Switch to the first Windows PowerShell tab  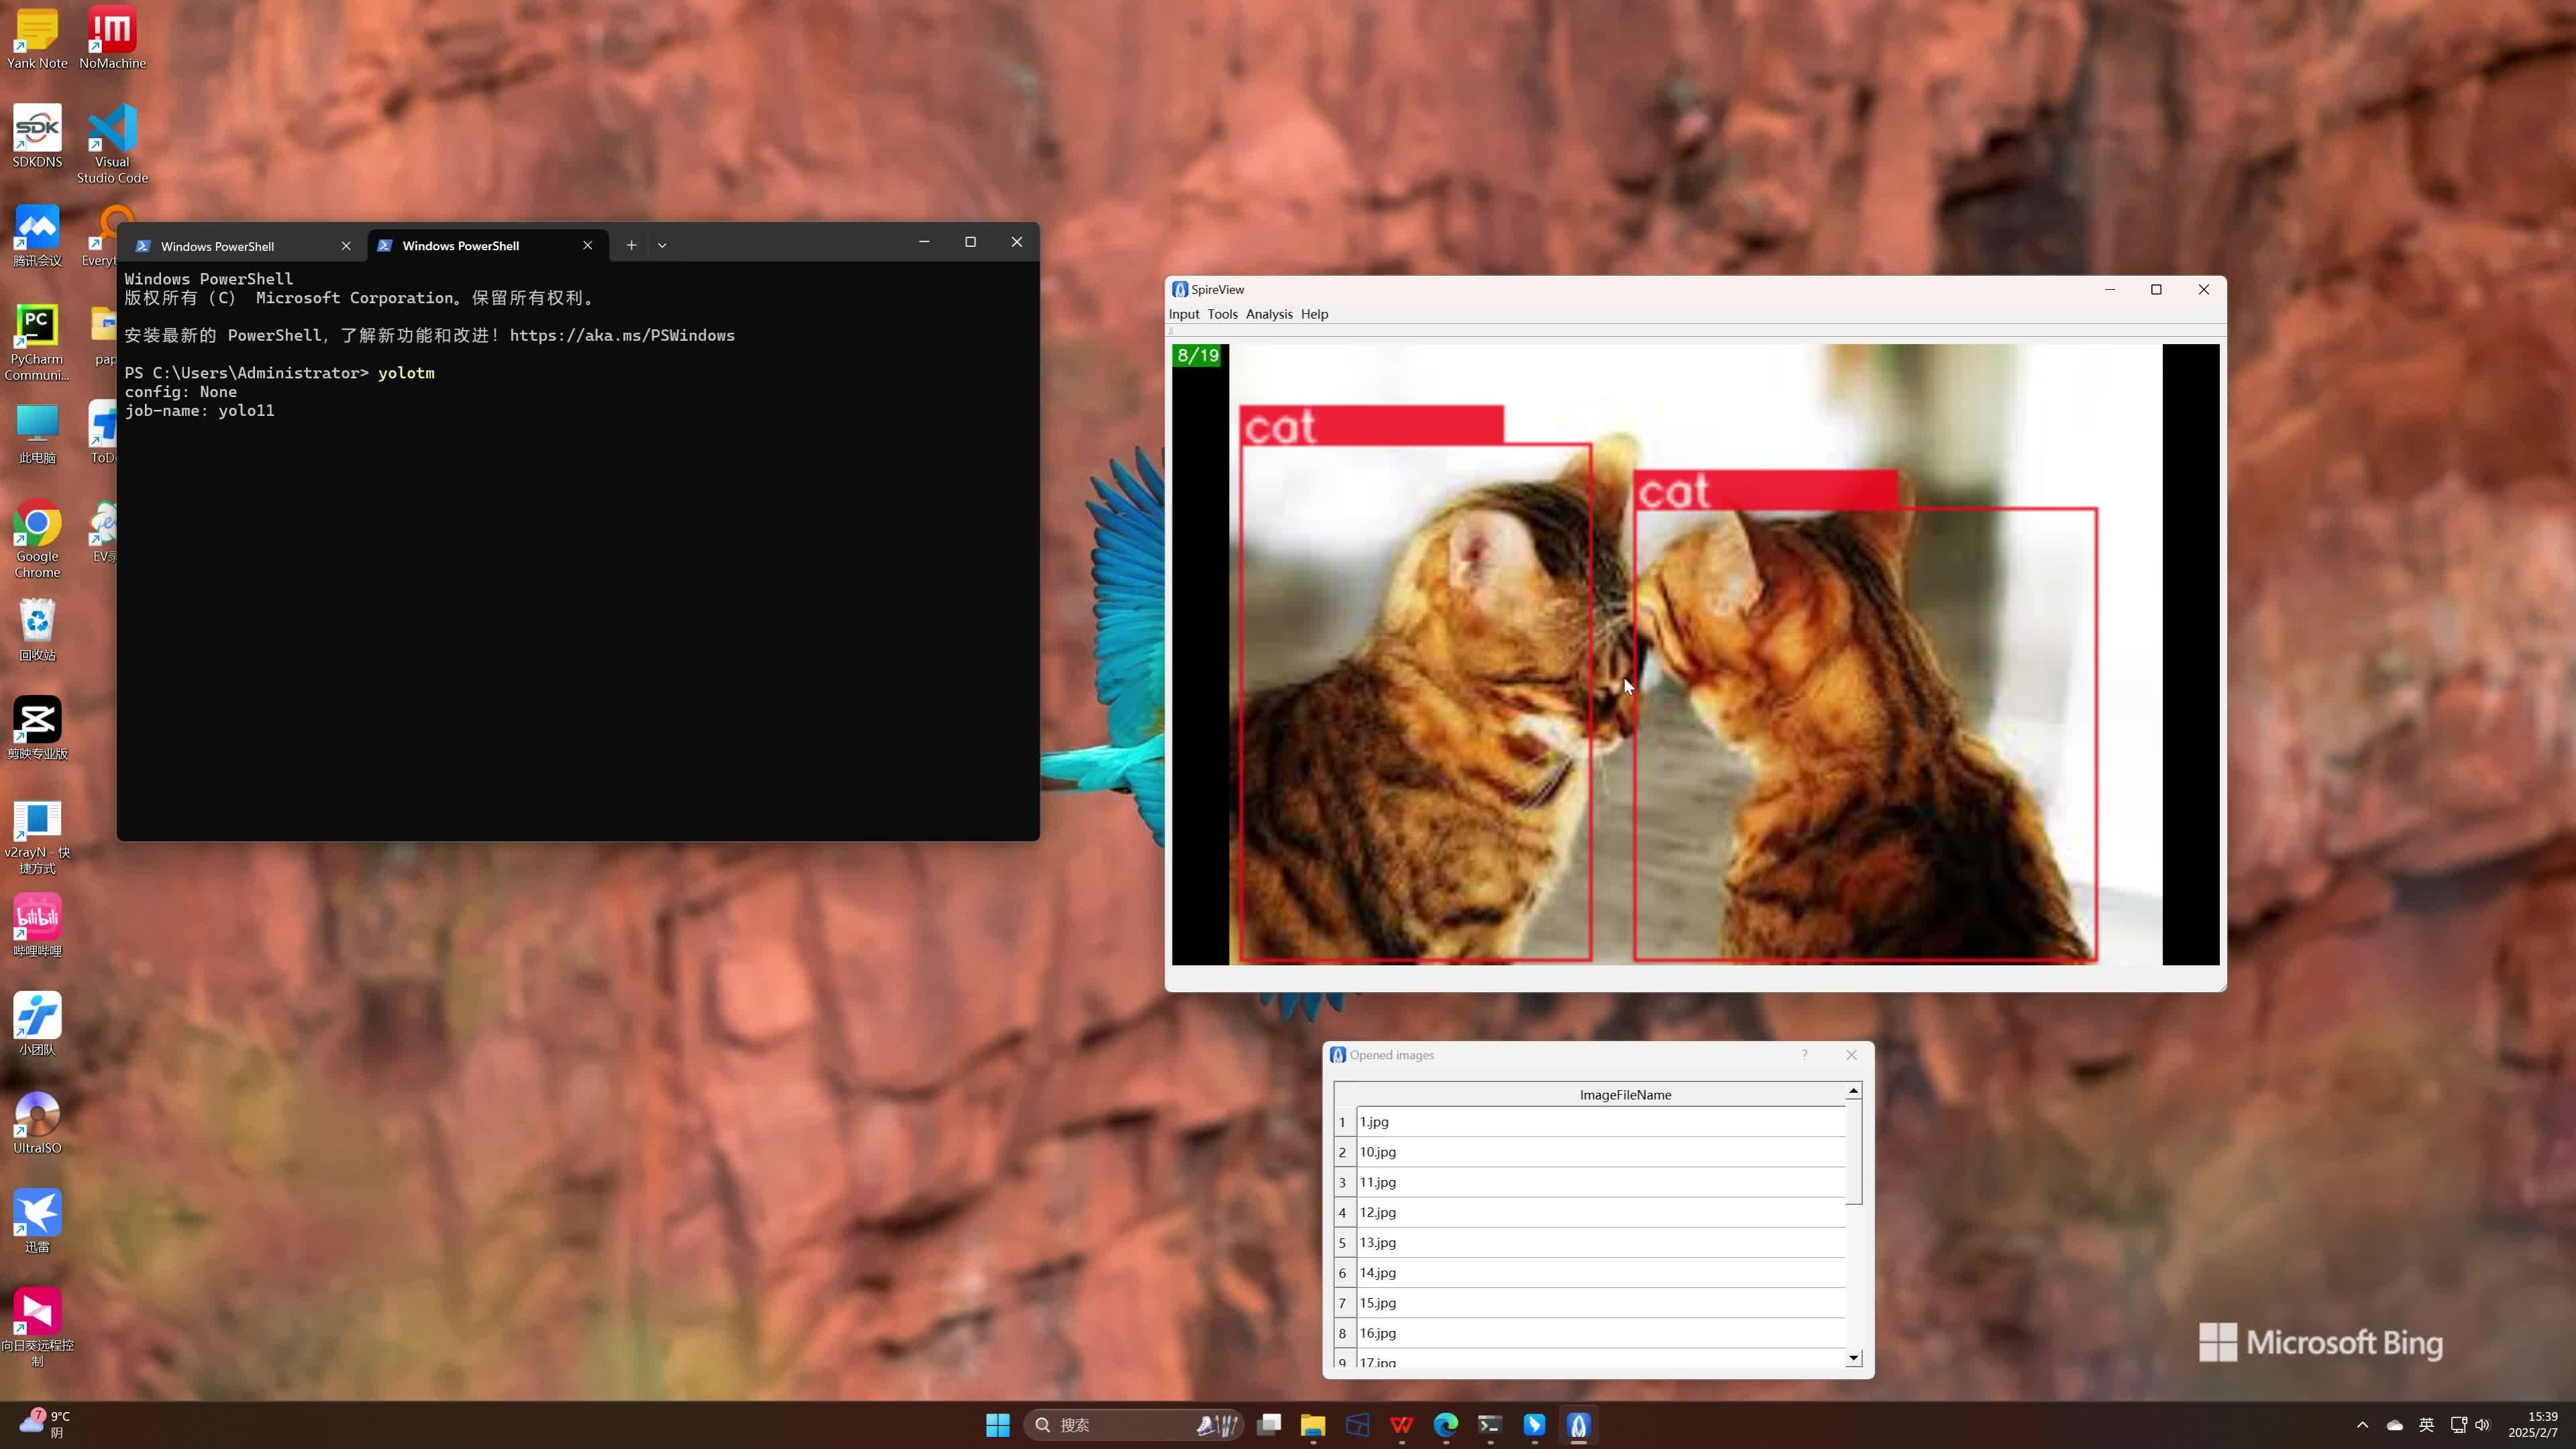pyautogui.click(x=217, y=246)
